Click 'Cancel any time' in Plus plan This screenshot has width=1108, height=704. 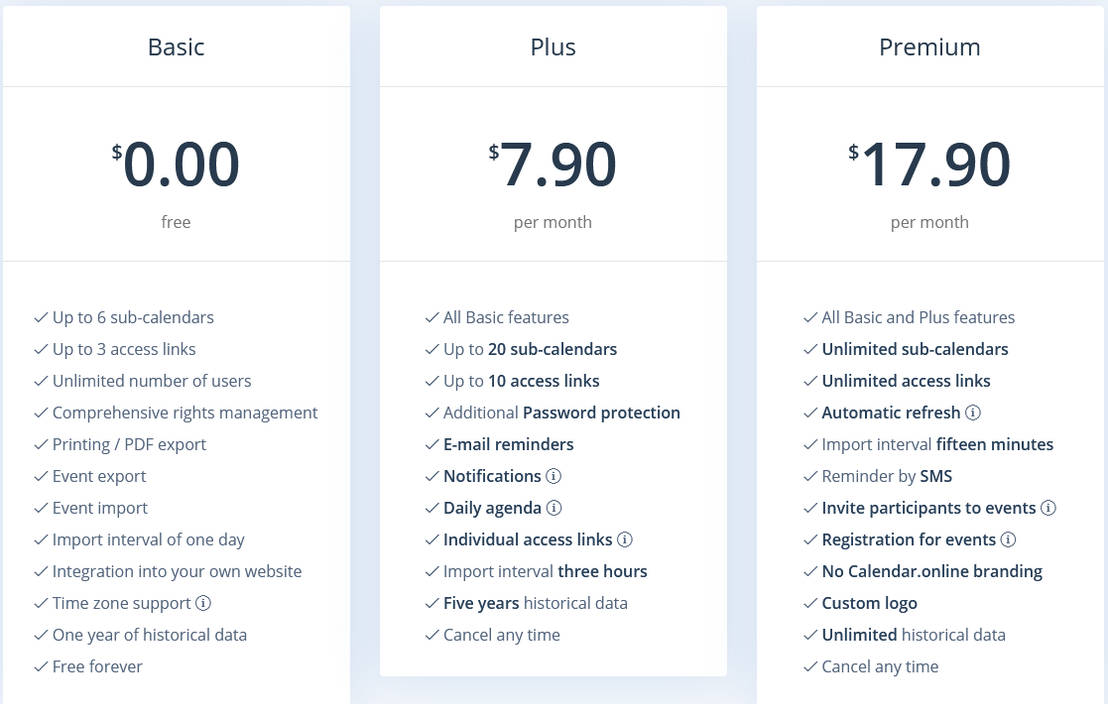coord(502,635)
